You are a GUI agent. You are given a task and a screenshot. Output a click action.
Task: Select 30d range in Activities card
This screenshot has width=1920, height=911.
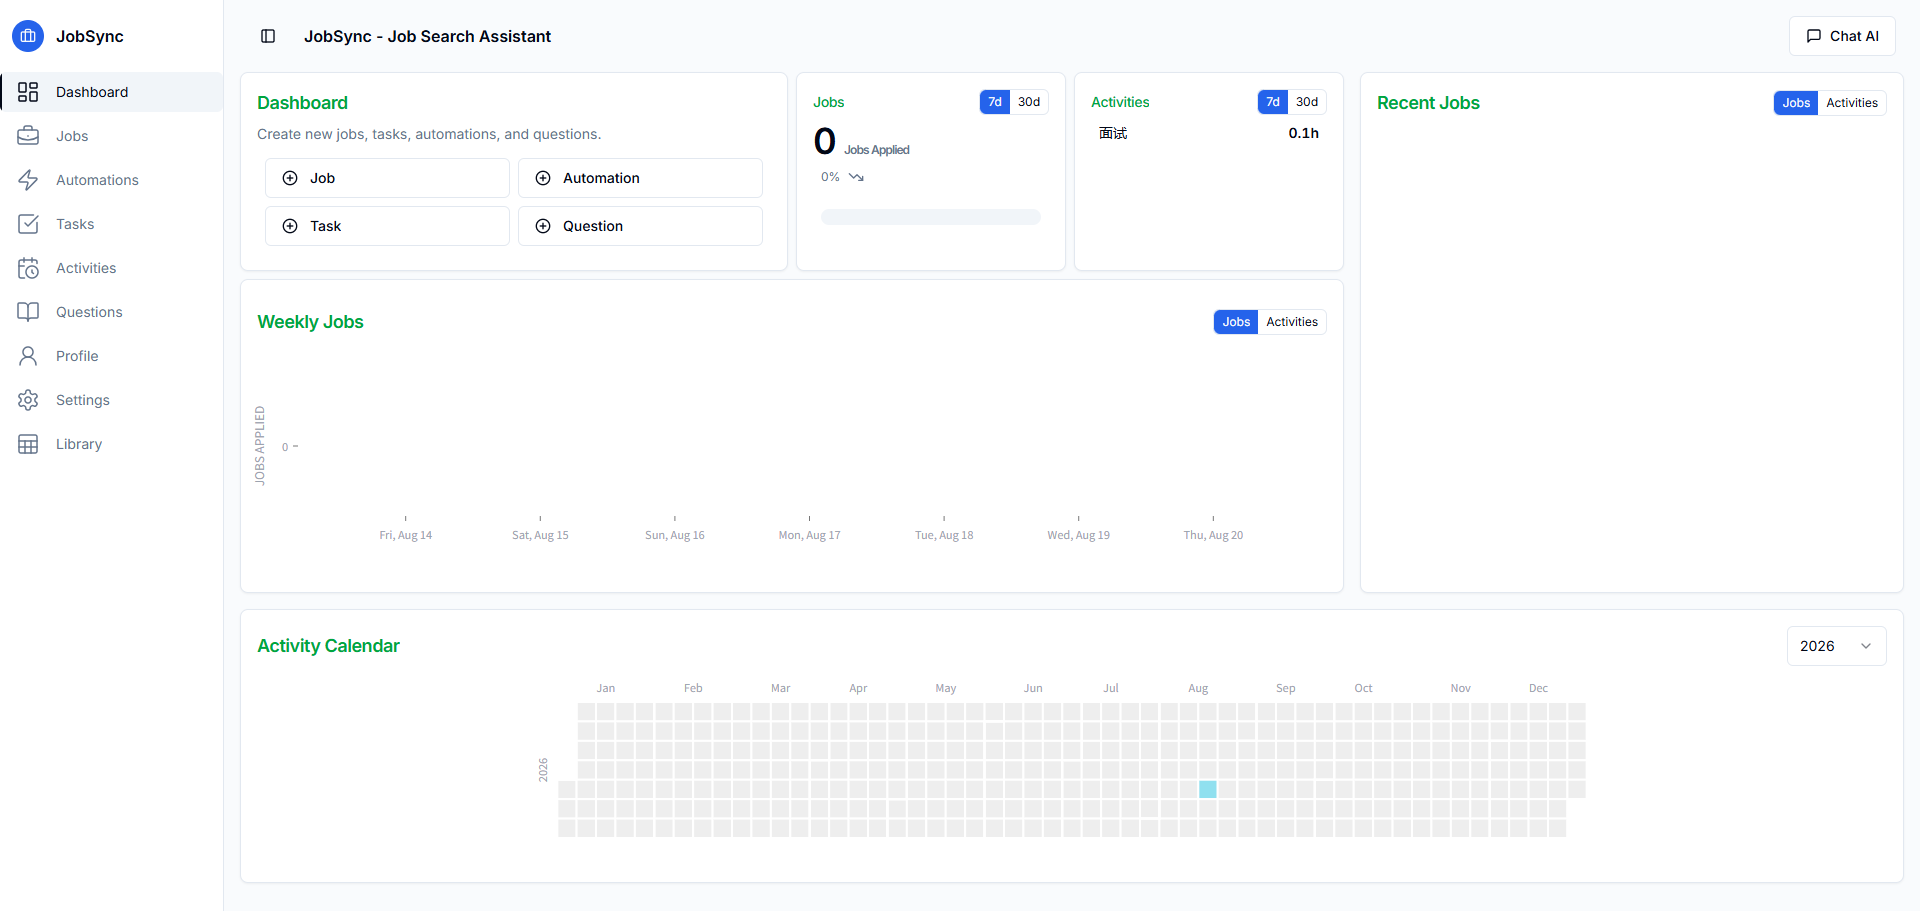(x=1307, y=102)
